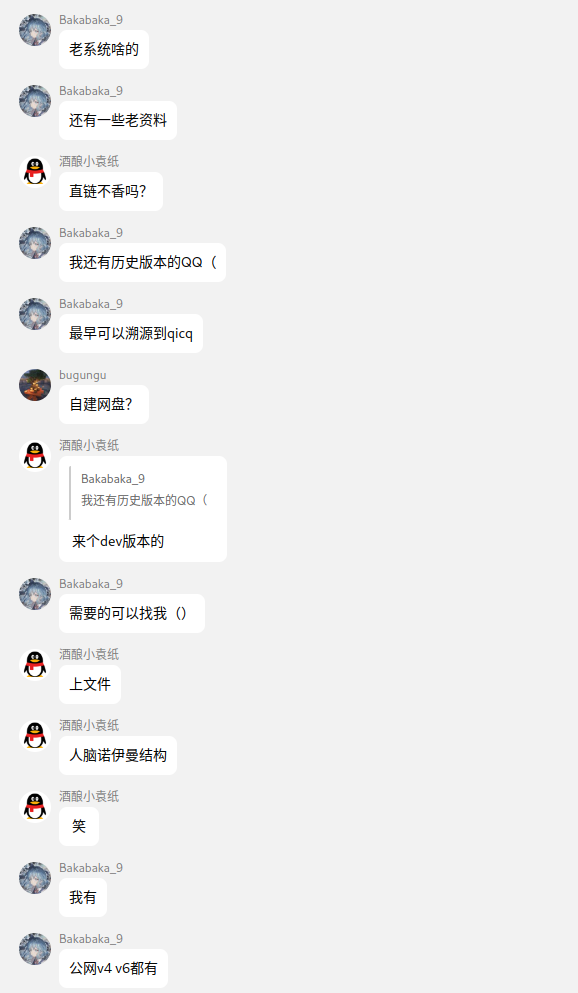The height and width of the screenshot is (993, 578).
Task: Open bugungu's profile avatar
Action: point(35,385)
